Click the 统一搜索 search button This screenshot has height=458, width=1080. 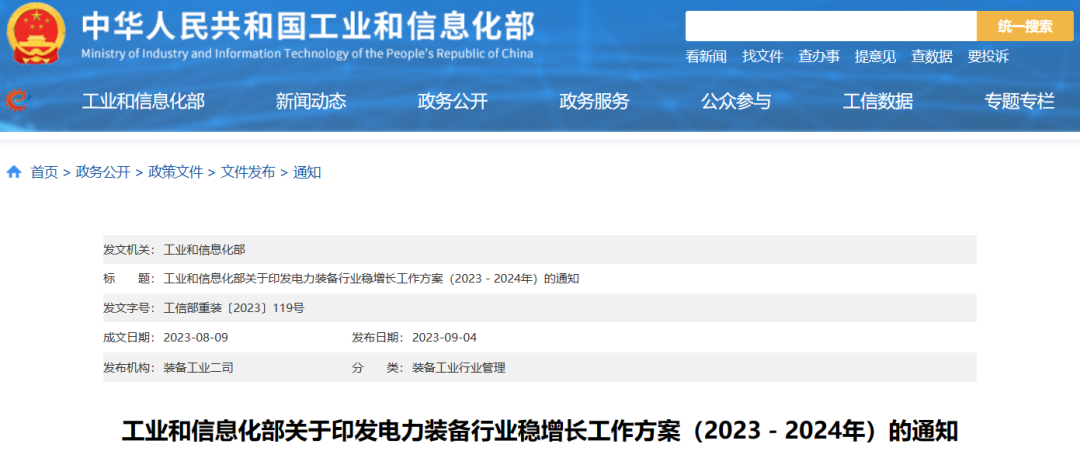(x=1025, y=26)
